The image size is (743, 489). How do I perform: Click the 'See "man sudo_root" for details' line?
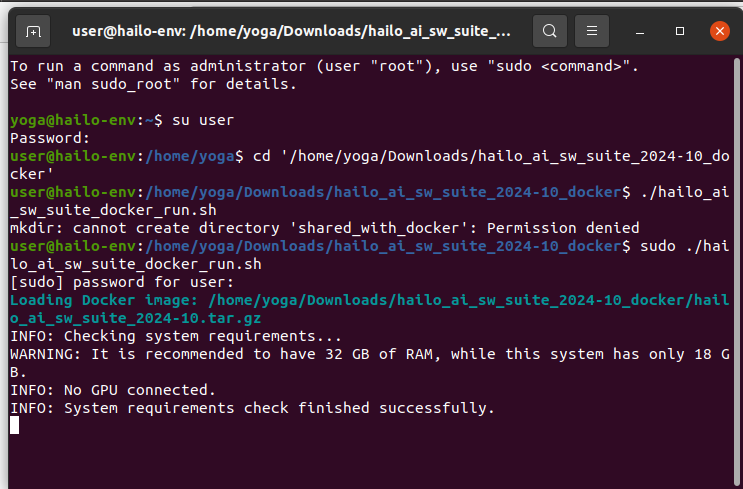click(x=153, y=84)
